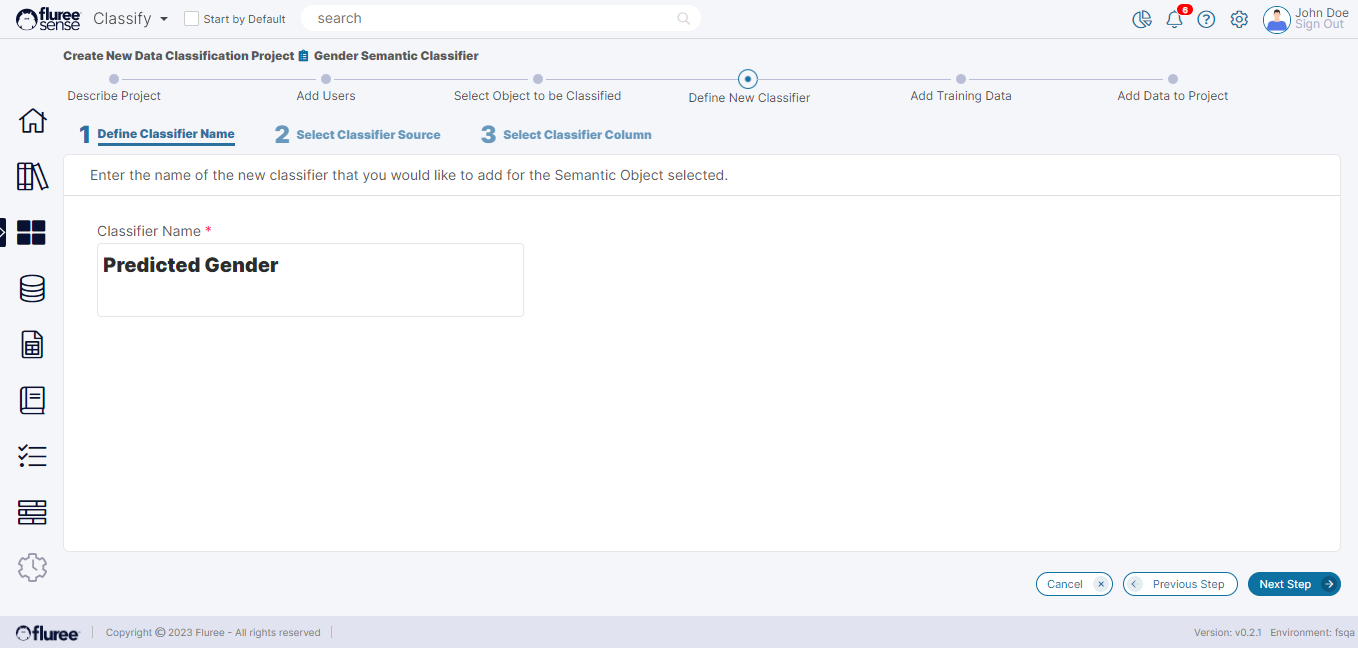Click the Classifier Name input field

click(x=310, y=280)
